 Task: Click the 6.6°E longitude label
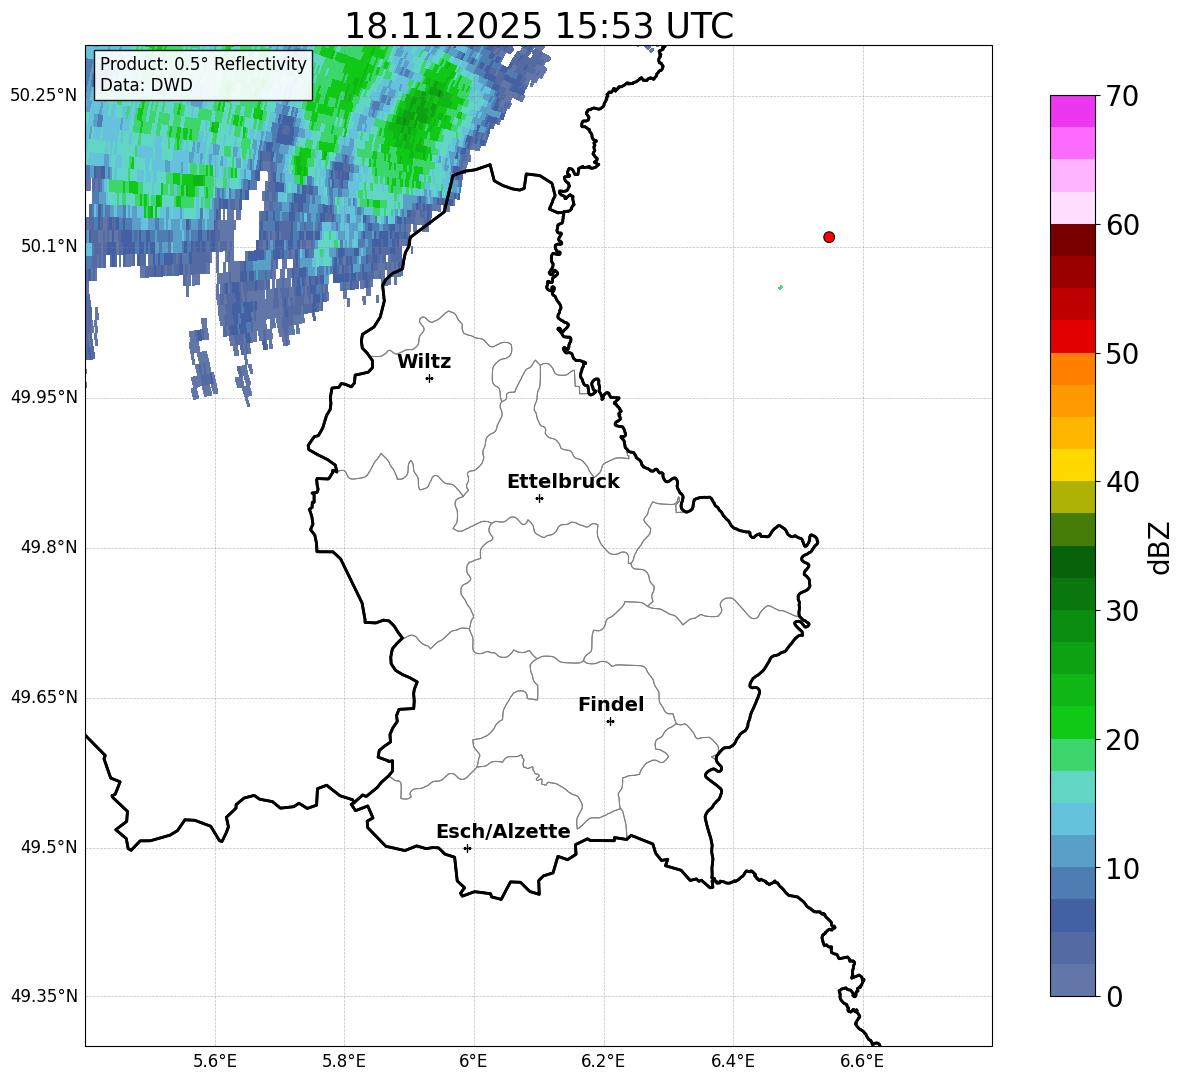tap(862, 1061)
